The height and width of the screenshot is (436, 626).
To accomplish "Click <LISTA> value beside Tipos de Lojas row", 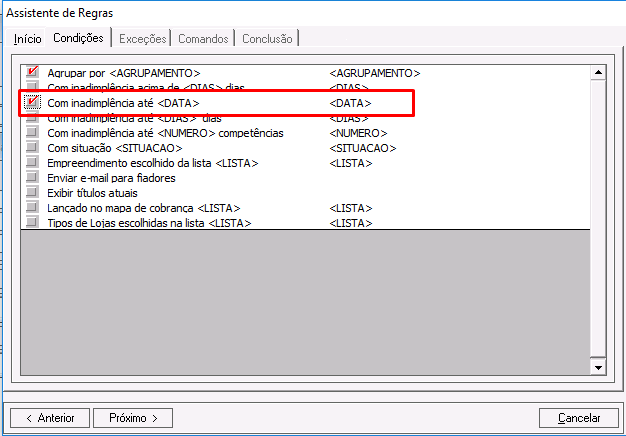I will (351, 223).
